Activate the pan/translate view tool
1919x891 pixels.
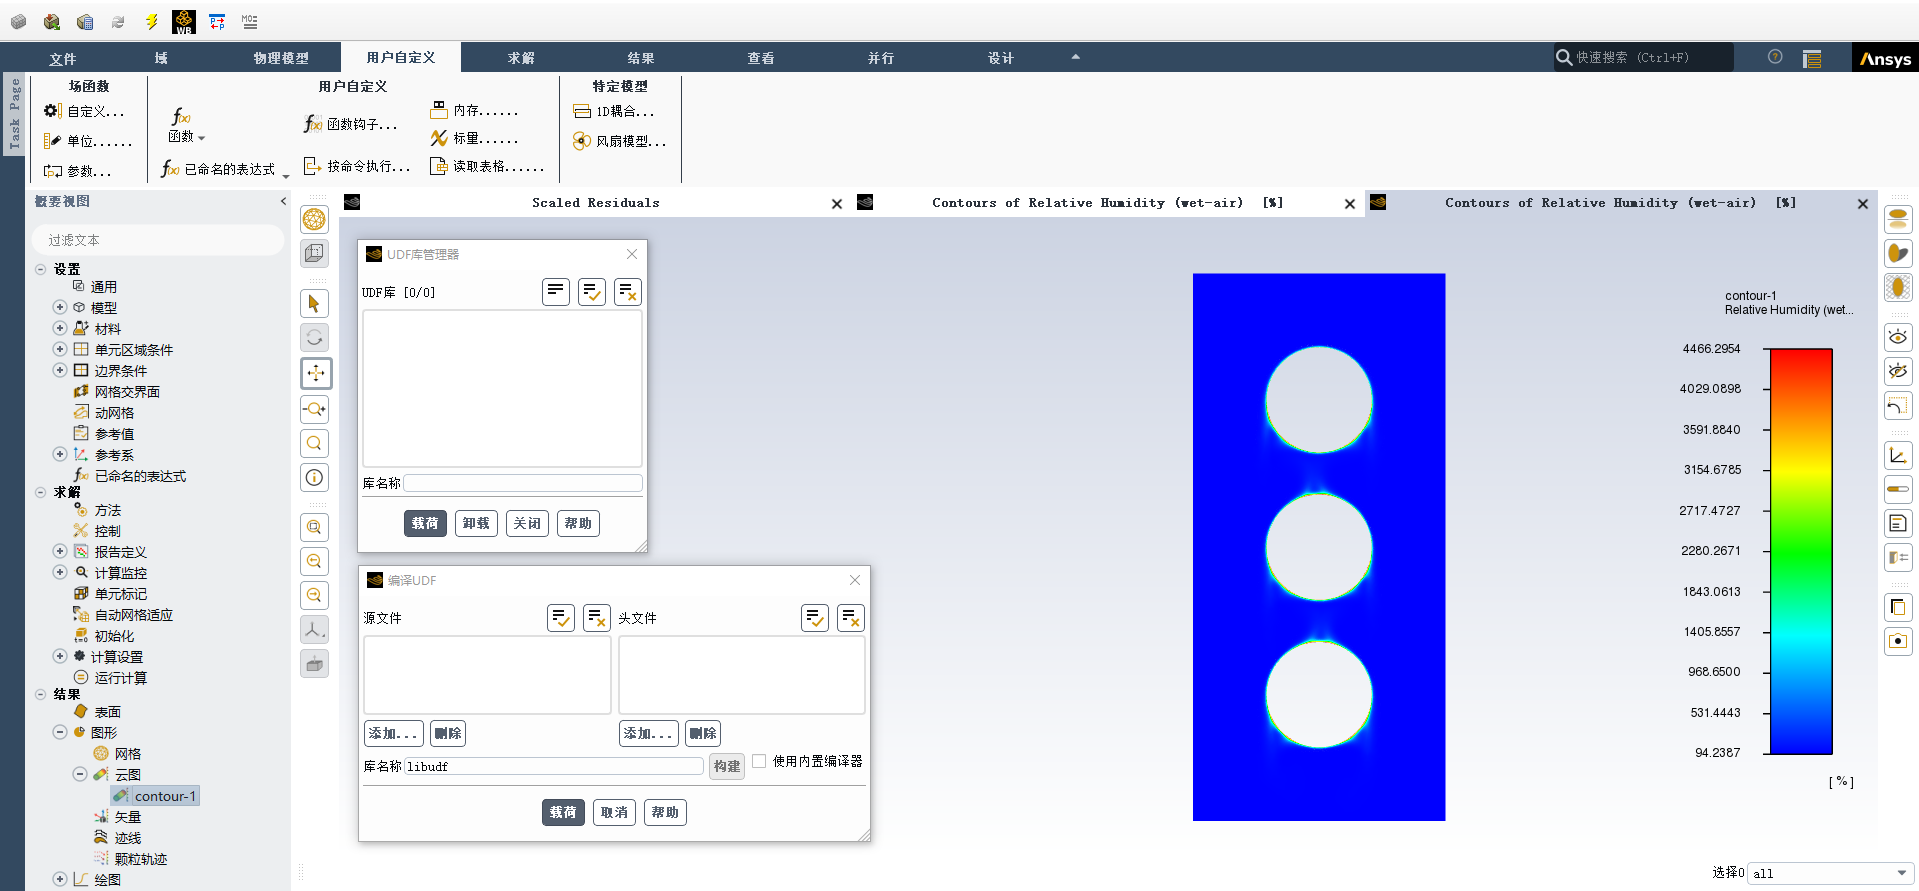click(315, 373)
